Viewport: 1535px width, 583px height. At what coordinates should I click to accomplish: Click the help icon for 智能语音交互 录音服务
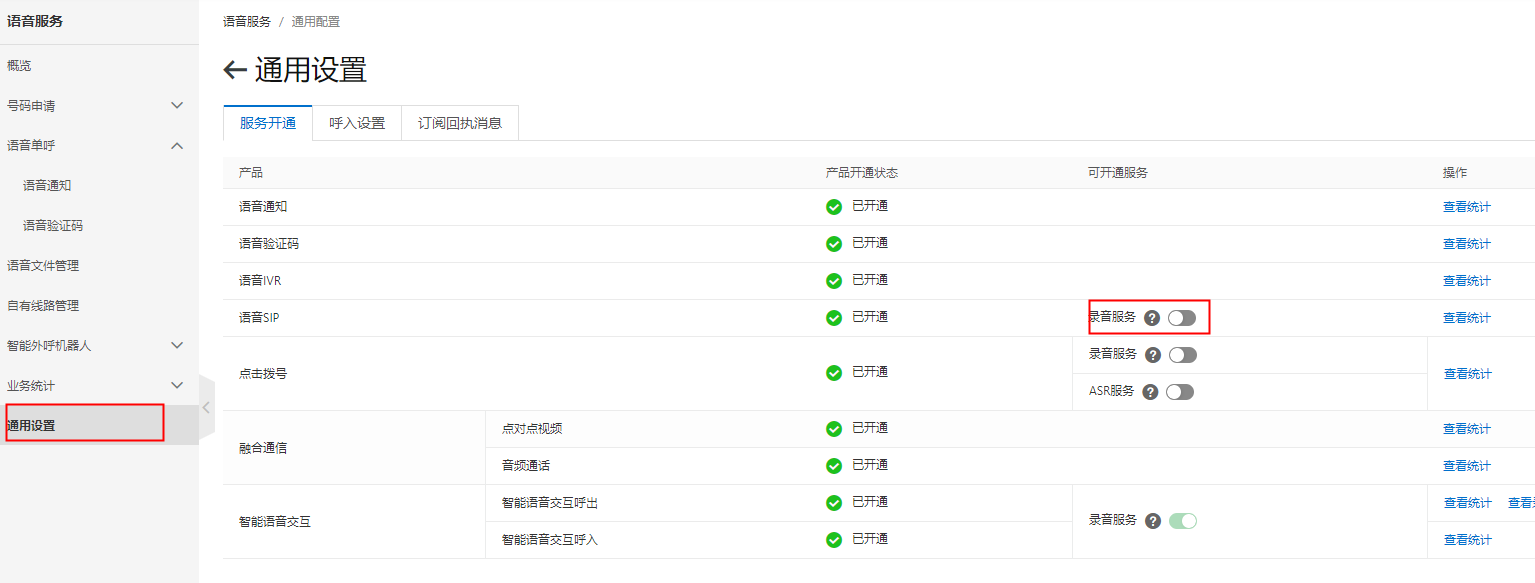1153,521
